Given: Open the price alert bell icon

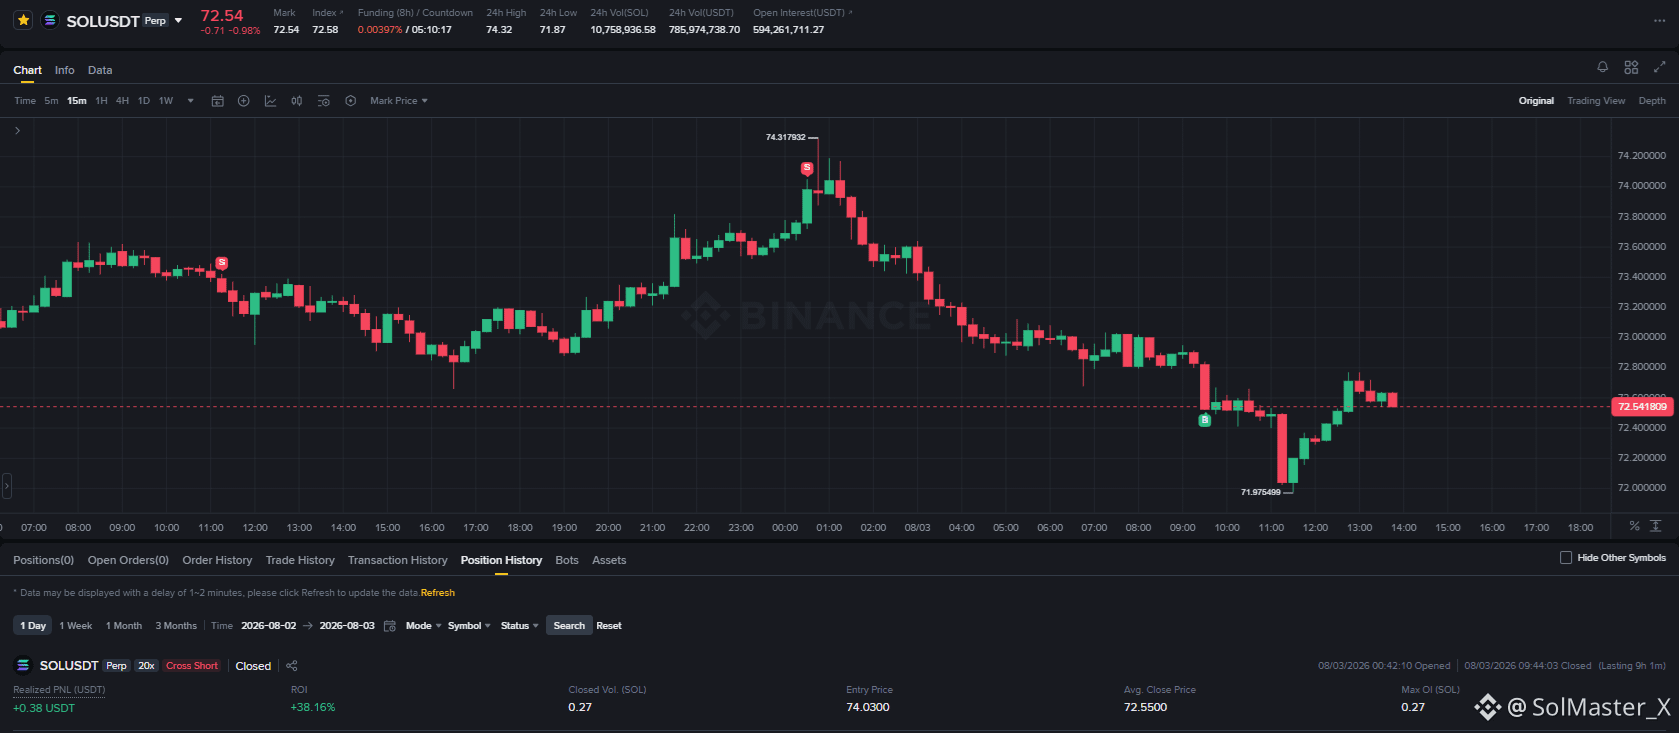Looking at the screenshot, I should [x=1603, y=67].
